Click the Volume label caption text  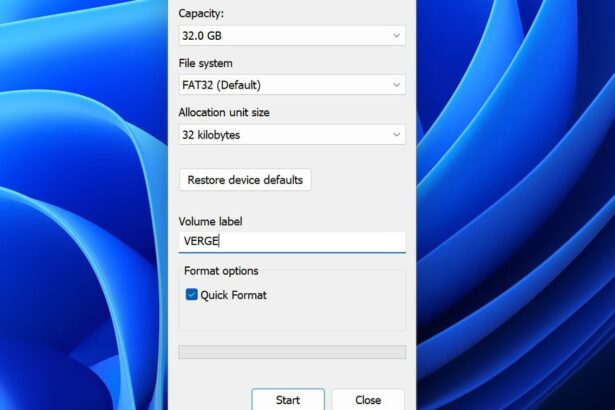tap(210, 221)
